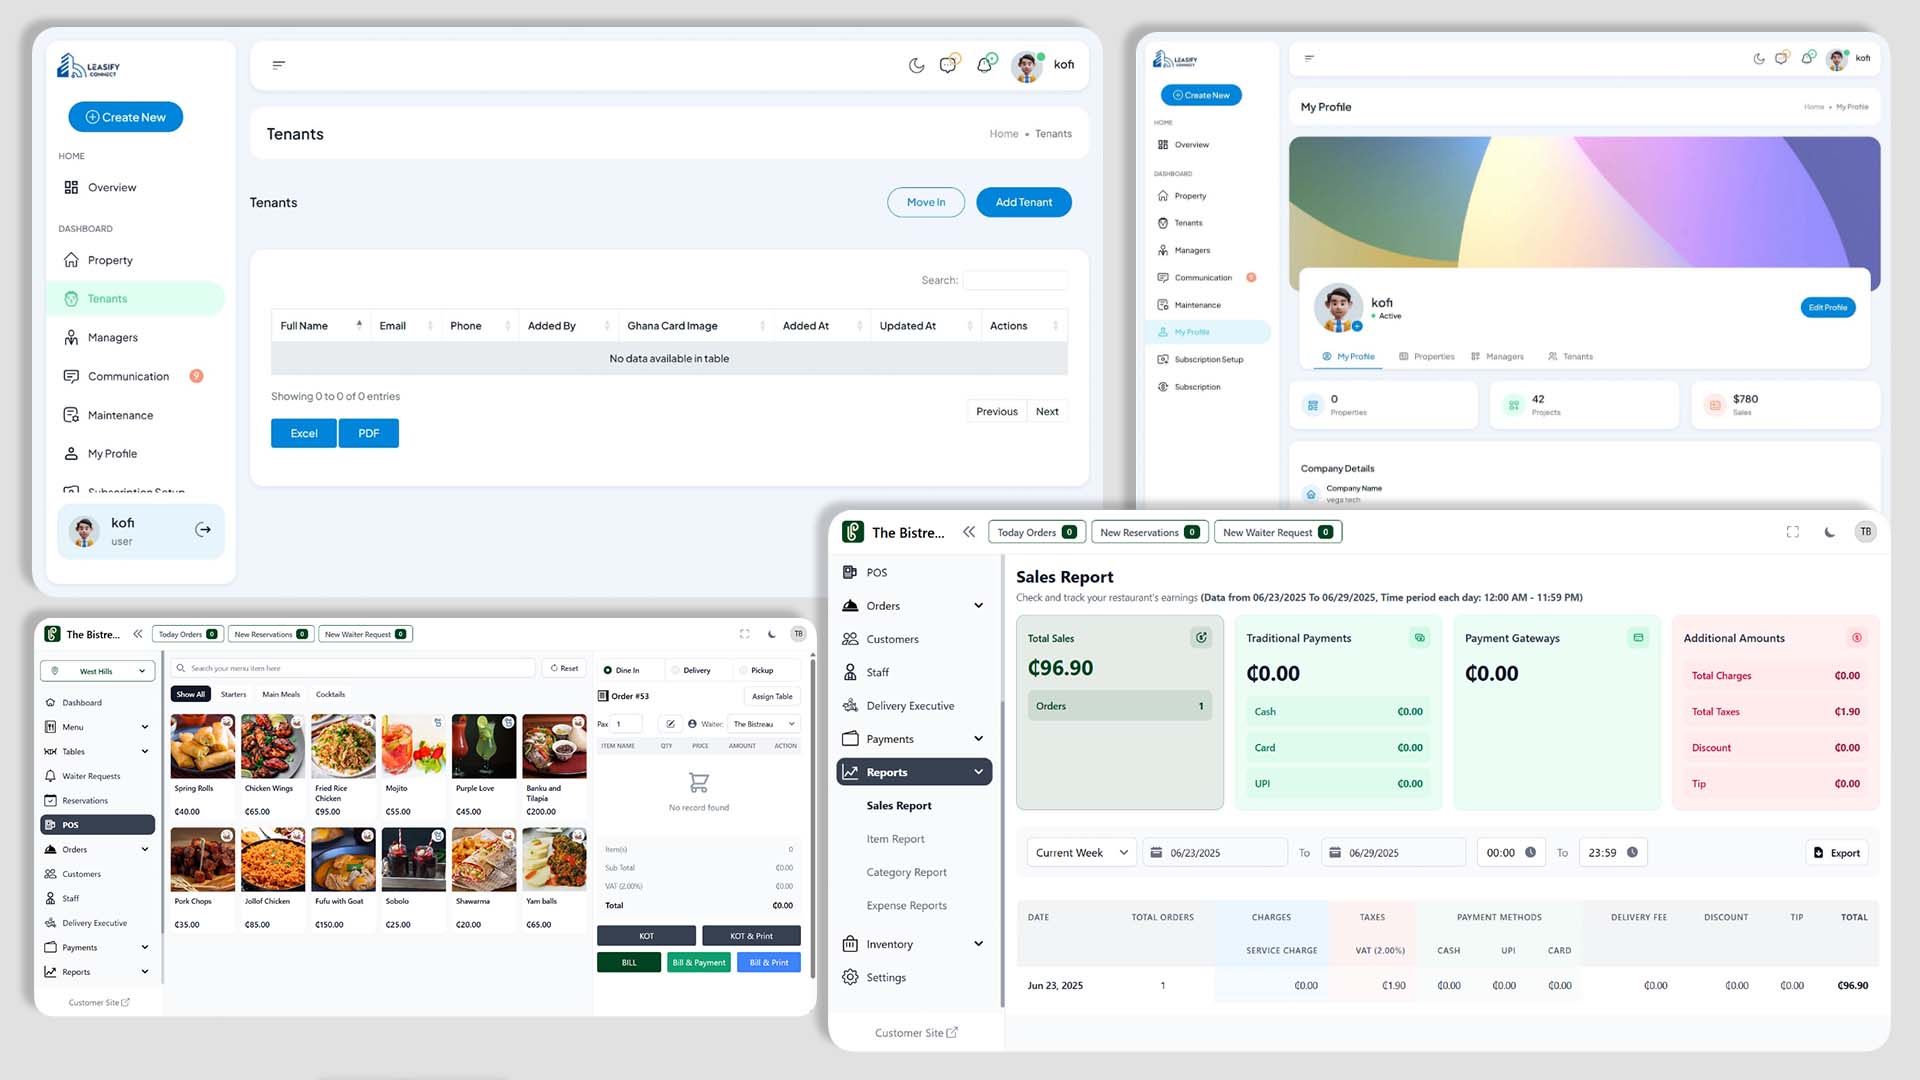Export tenants table as PDF
The width and height of the screenshot is (1920, 1080).
(368, 433)
